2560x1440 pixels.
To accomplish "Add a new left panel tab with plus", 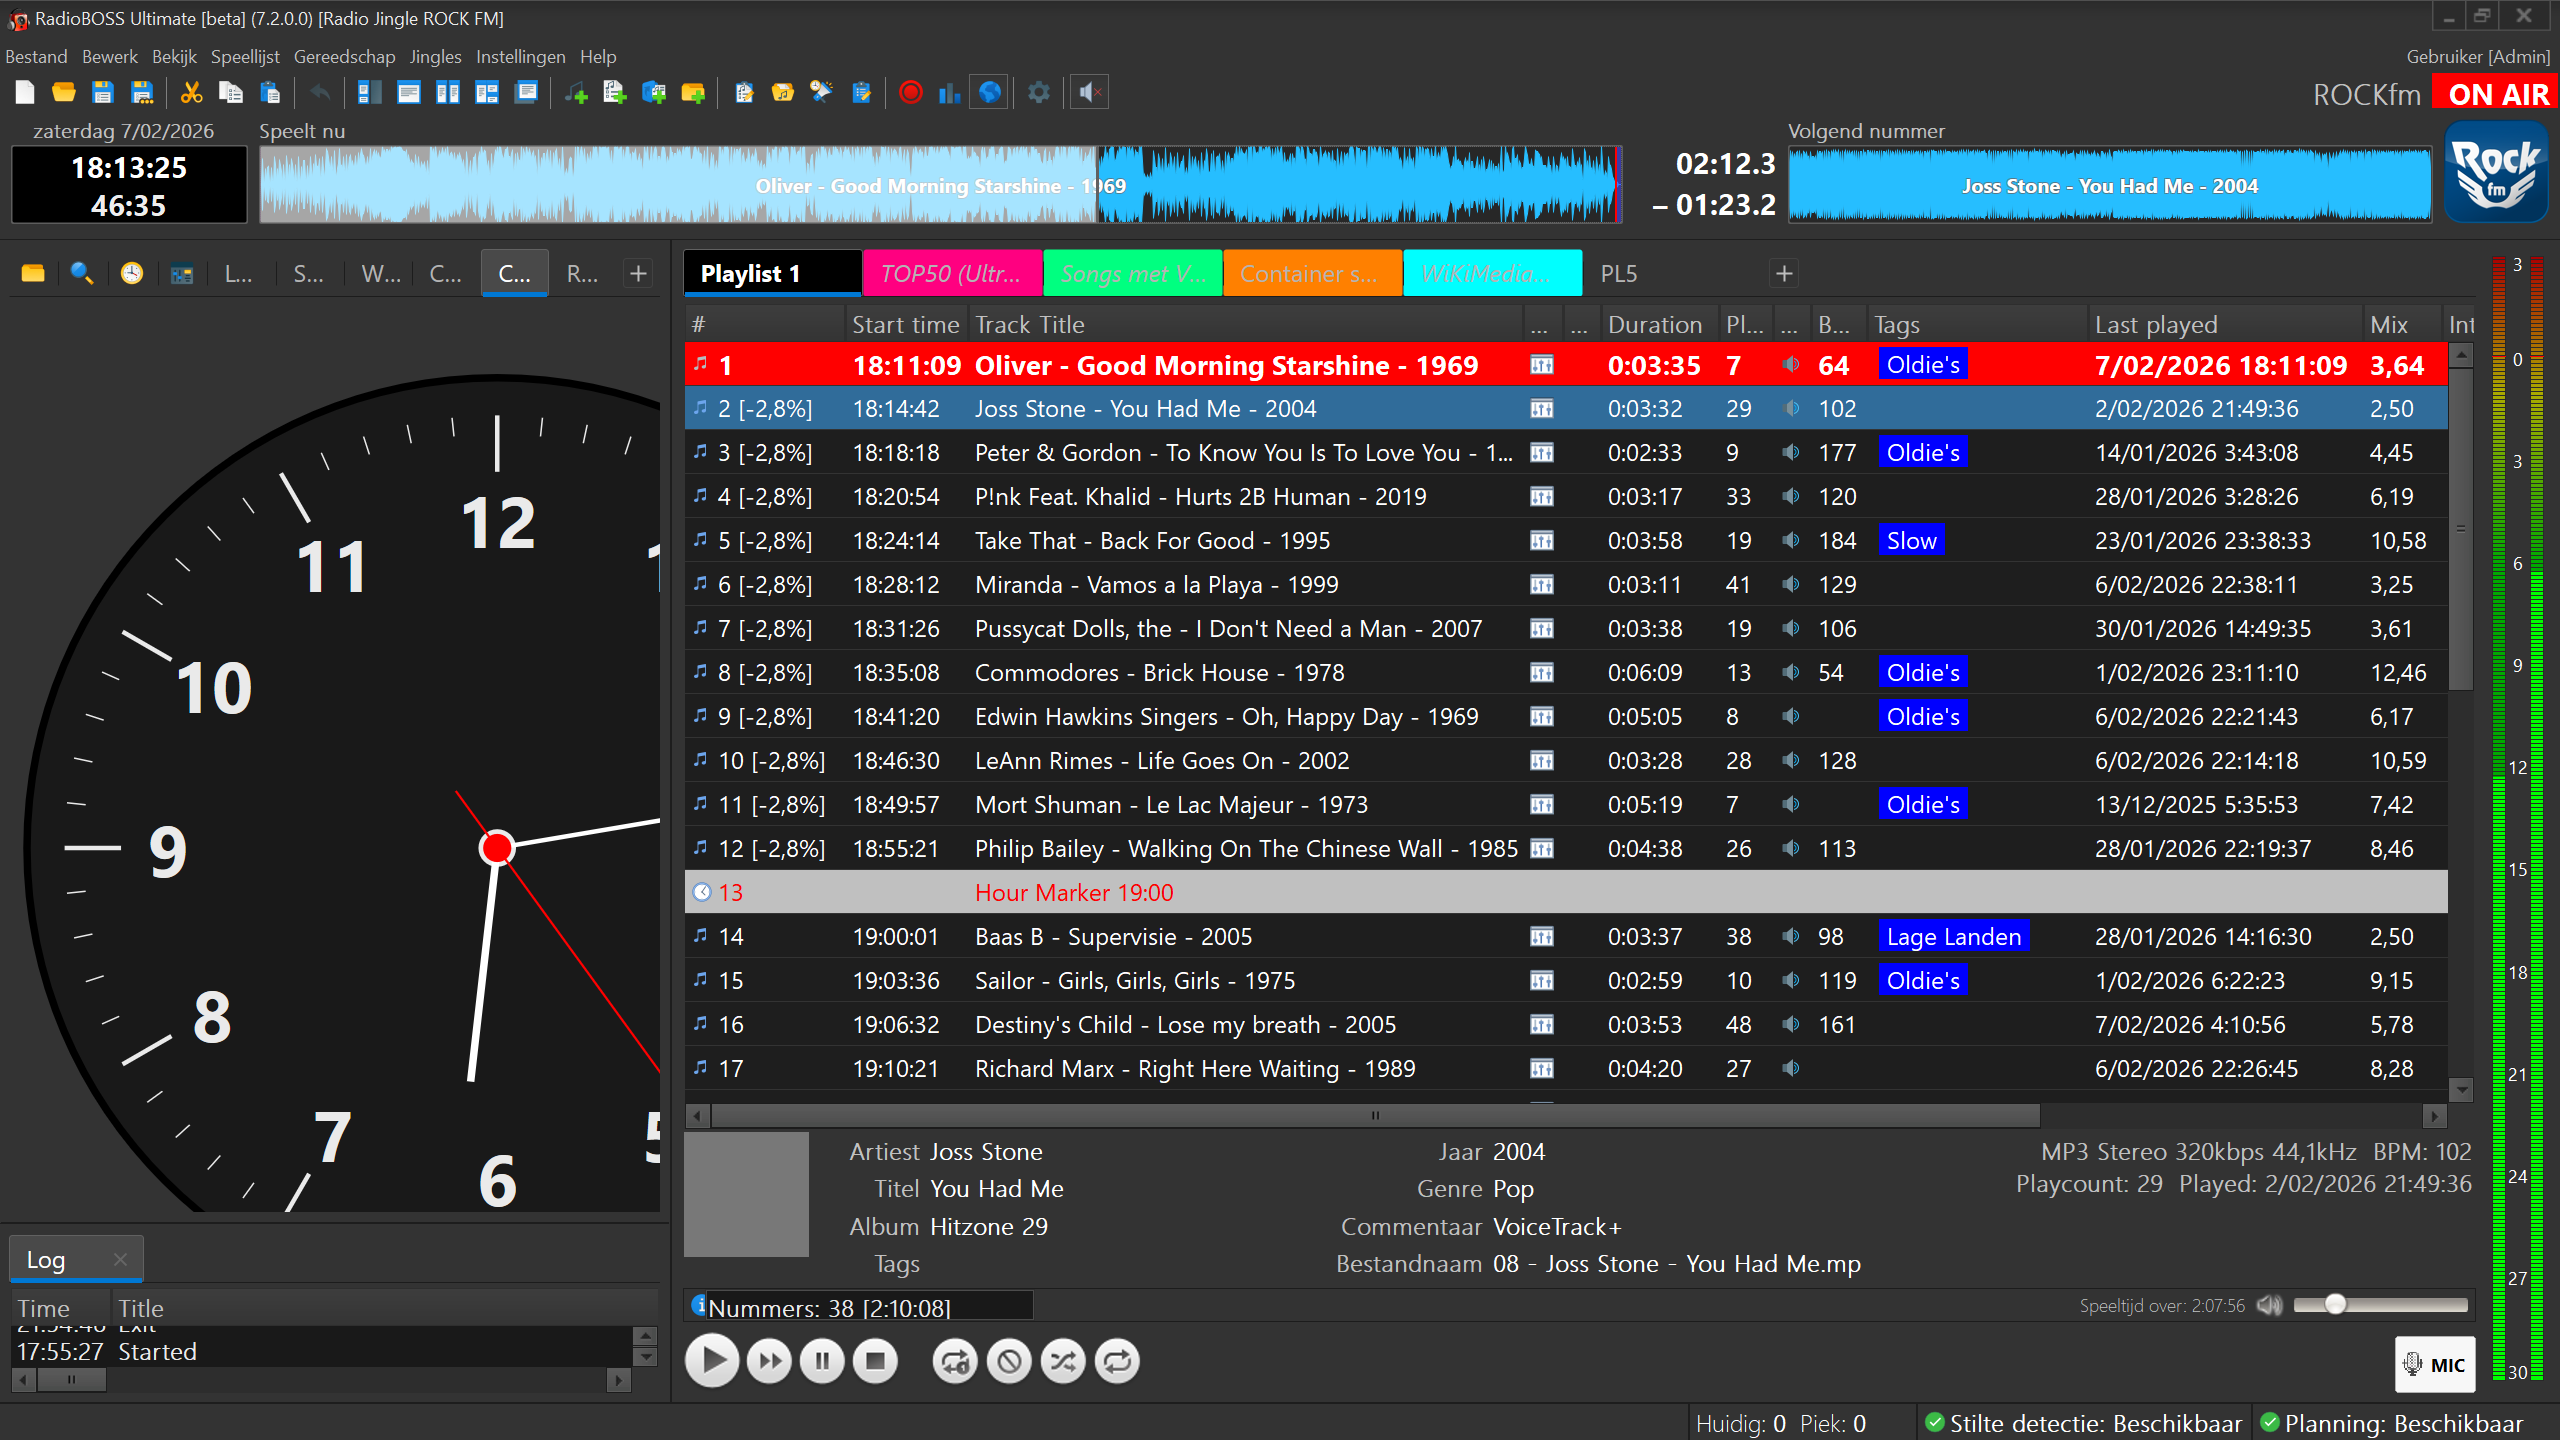I will click(x=638, y=273).
